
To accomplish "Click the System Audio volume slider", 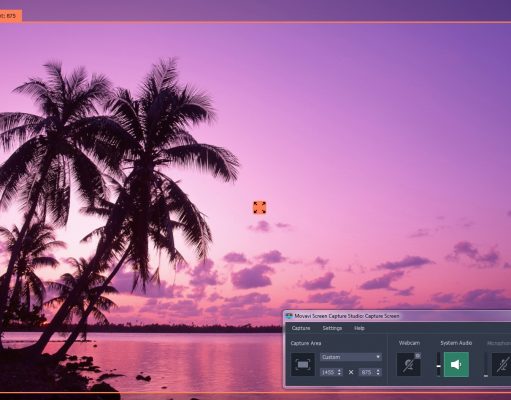I will pos(439,365).
